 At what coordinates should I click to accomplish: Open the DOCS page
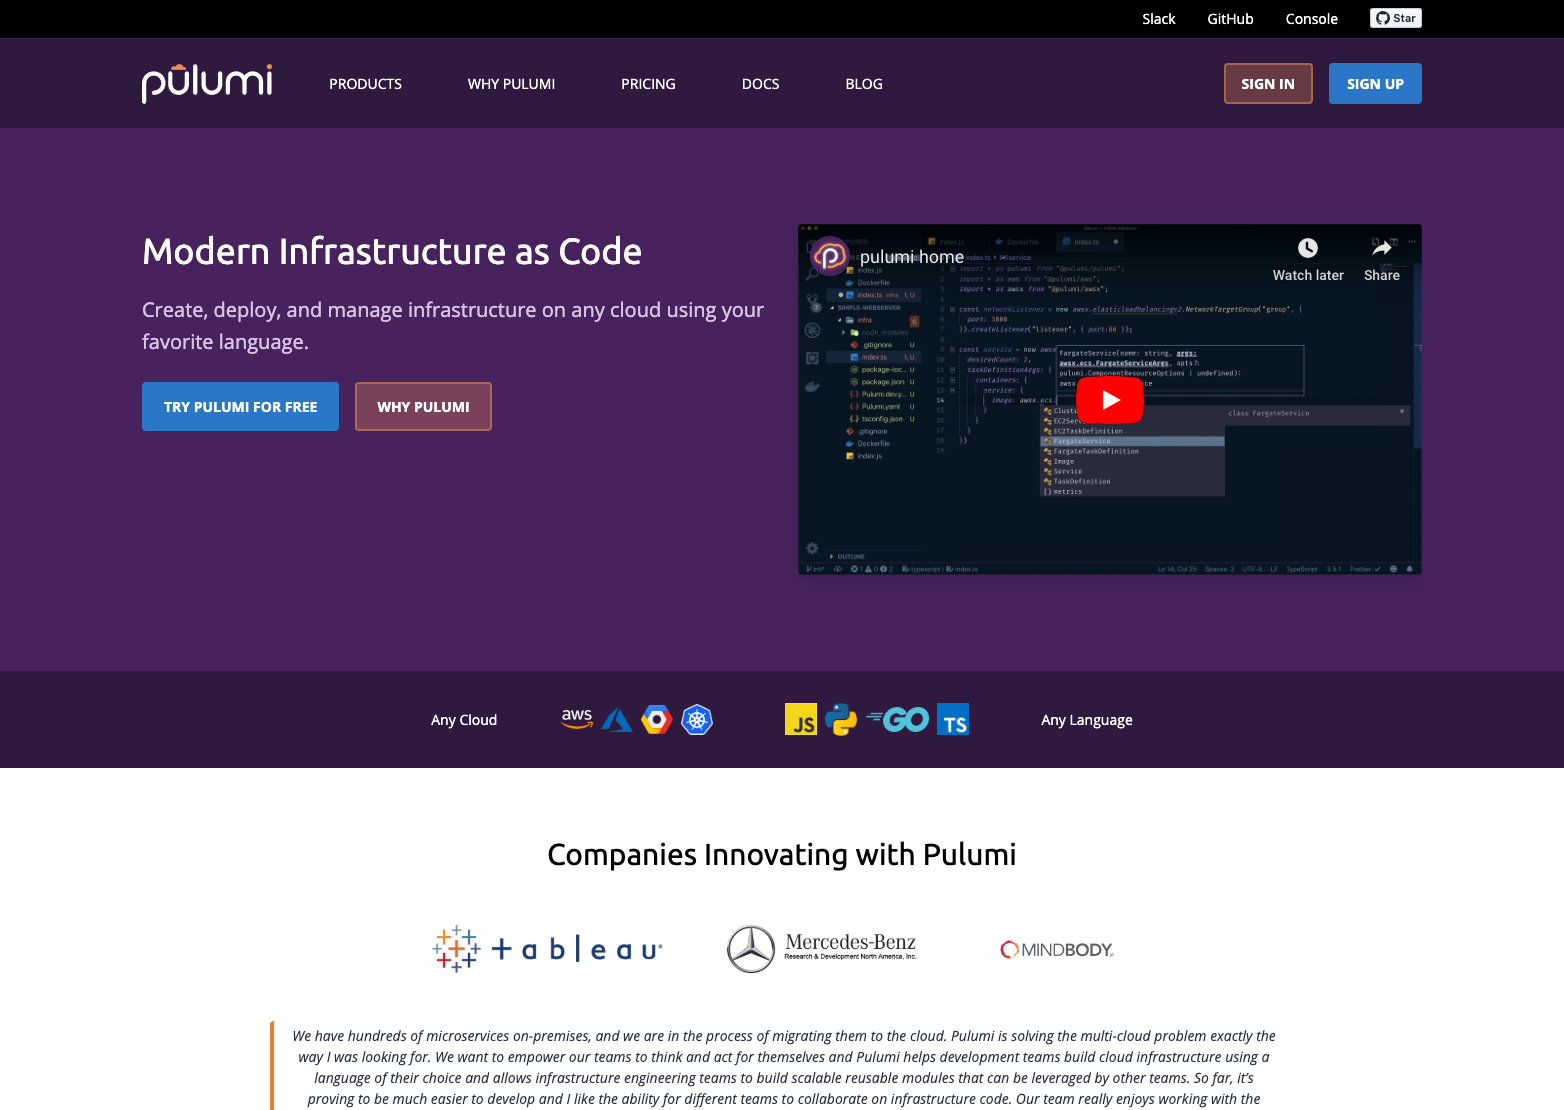(760, 84)
